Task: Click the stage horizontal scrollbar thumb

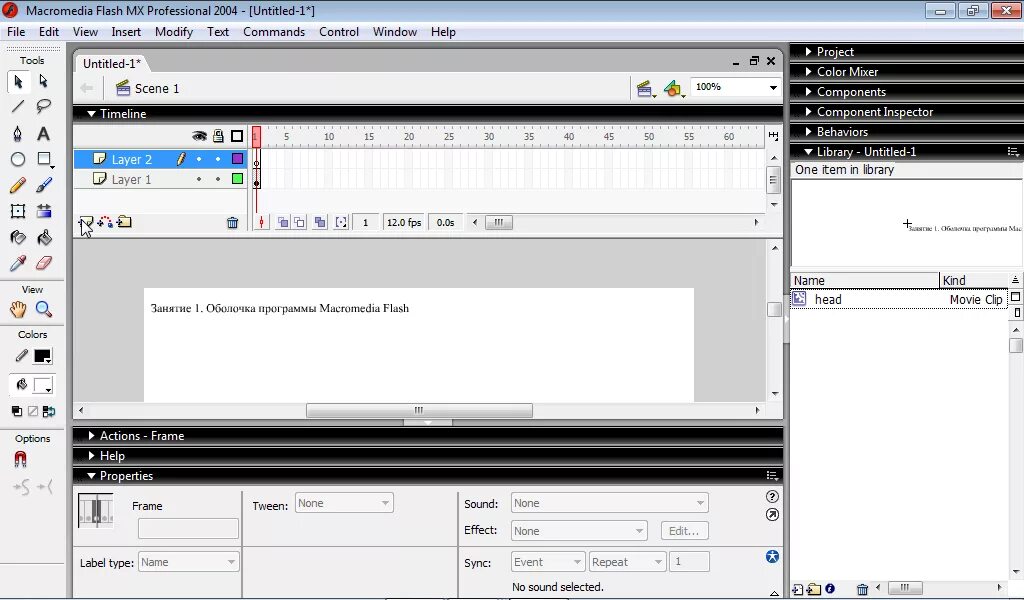Action: coord(419,411)
